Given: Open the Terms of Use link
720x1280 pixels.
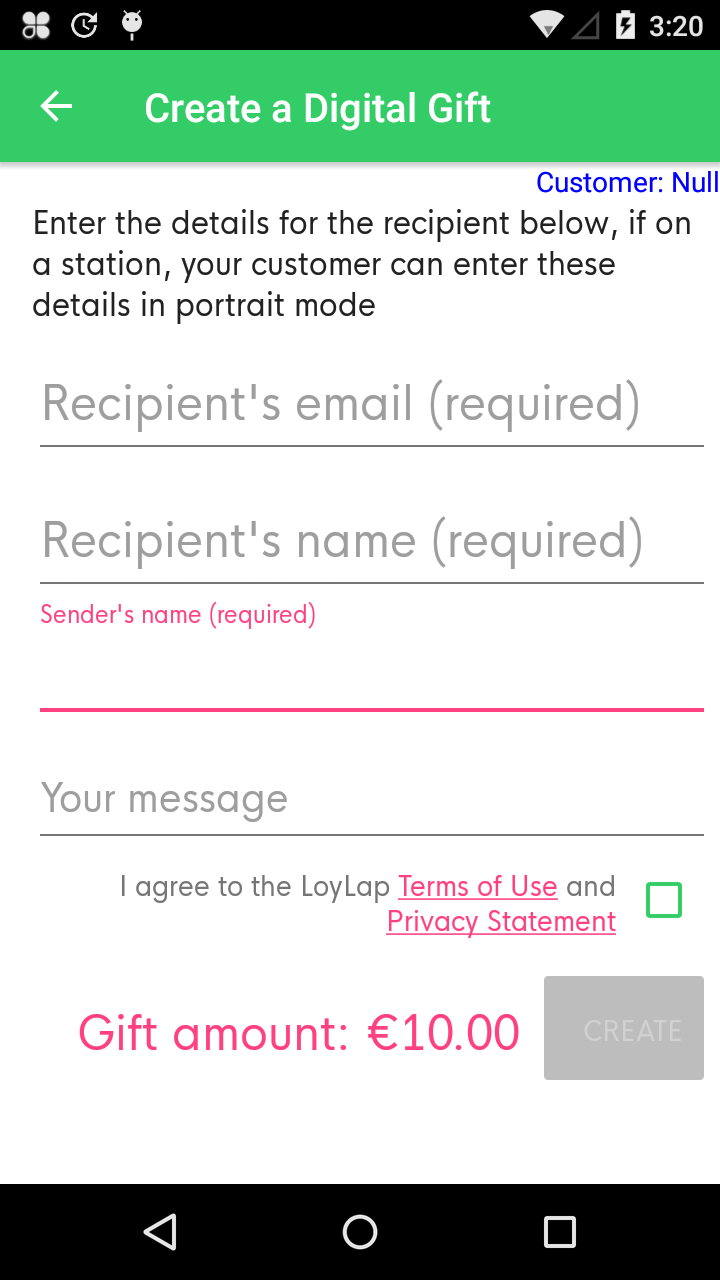Looking at the screenshot, I should (478, 886).
